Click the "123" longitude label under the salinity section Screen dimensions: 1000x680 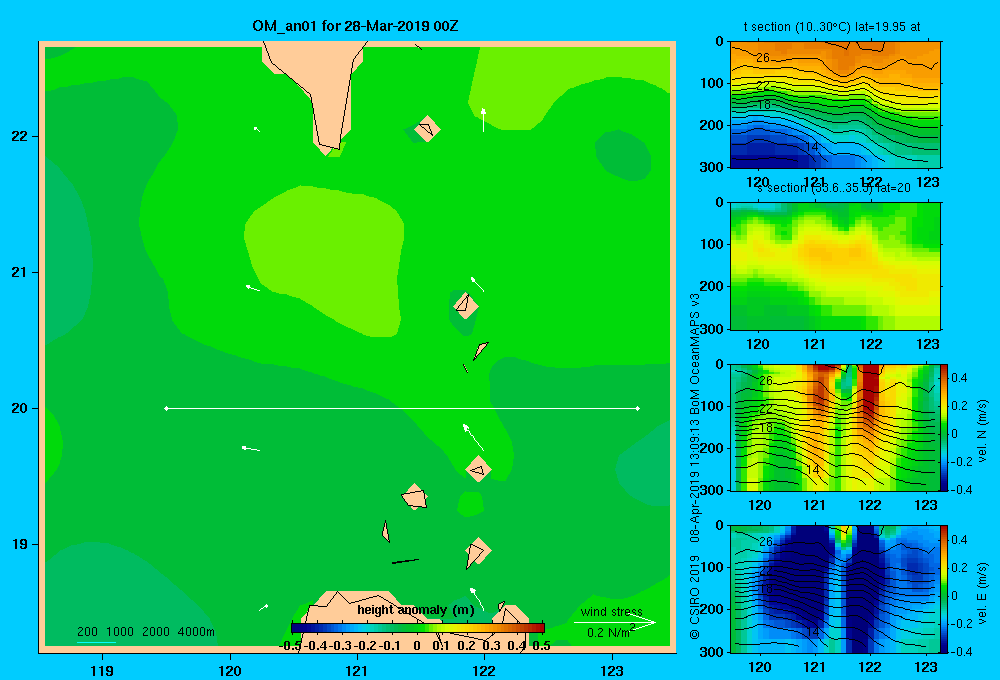tap(927, 344)
